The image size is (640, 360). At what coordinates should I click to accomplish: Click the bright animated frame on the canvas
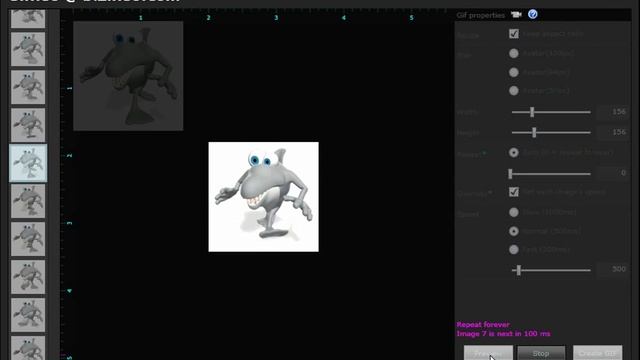(x=264, y=197)
